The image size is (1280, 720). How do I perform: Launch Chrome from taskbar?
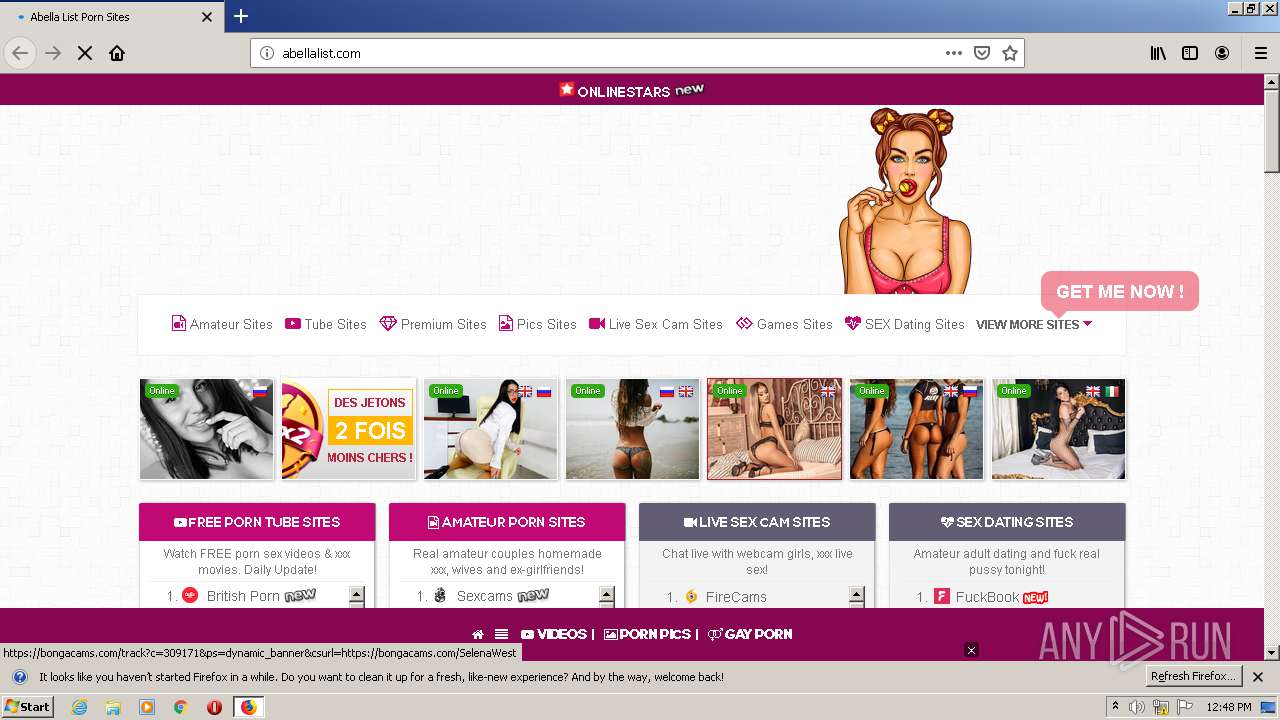pos(181,707)
